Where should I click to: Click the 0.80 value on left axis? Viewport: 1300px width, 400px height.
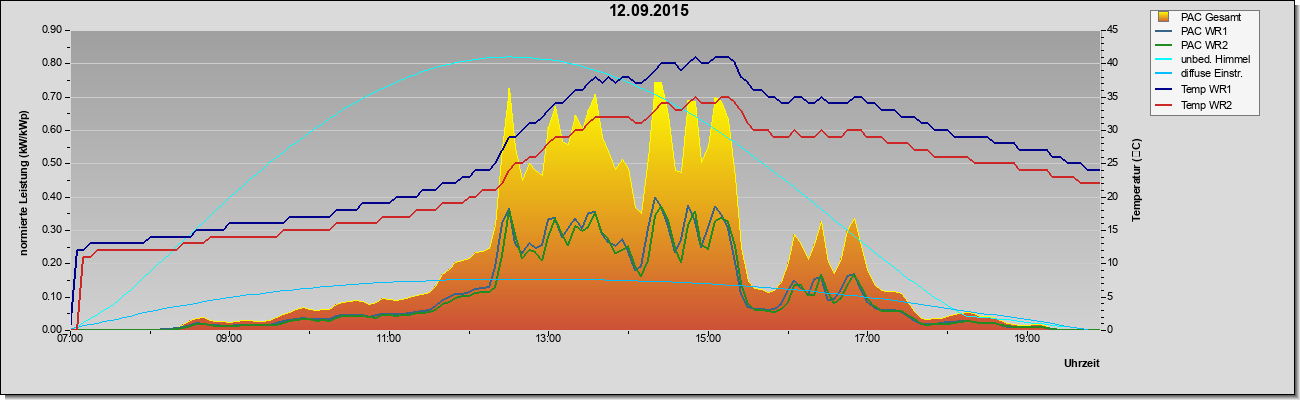pos(52,63)
